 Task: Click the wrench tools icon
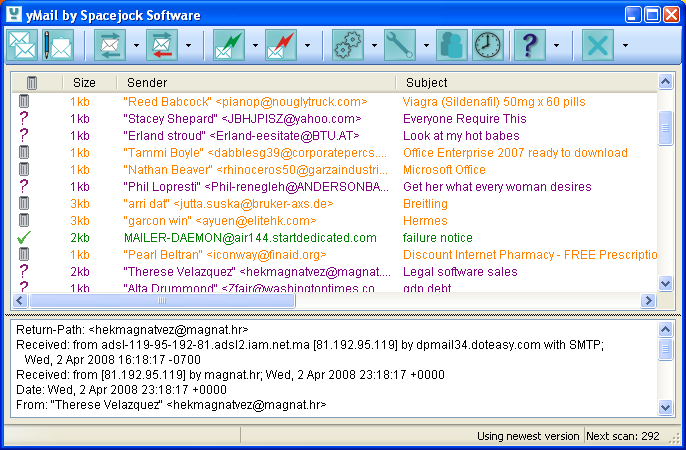tap(399, 45)
